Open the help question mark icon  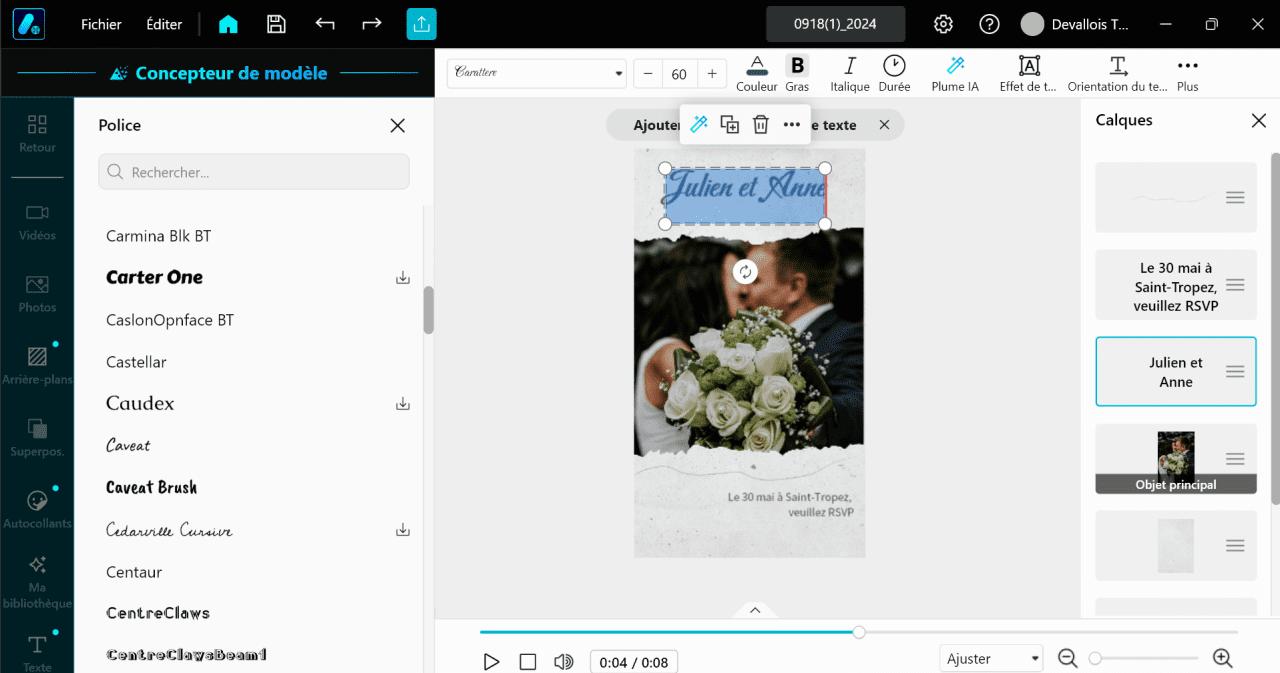[989, 24]
